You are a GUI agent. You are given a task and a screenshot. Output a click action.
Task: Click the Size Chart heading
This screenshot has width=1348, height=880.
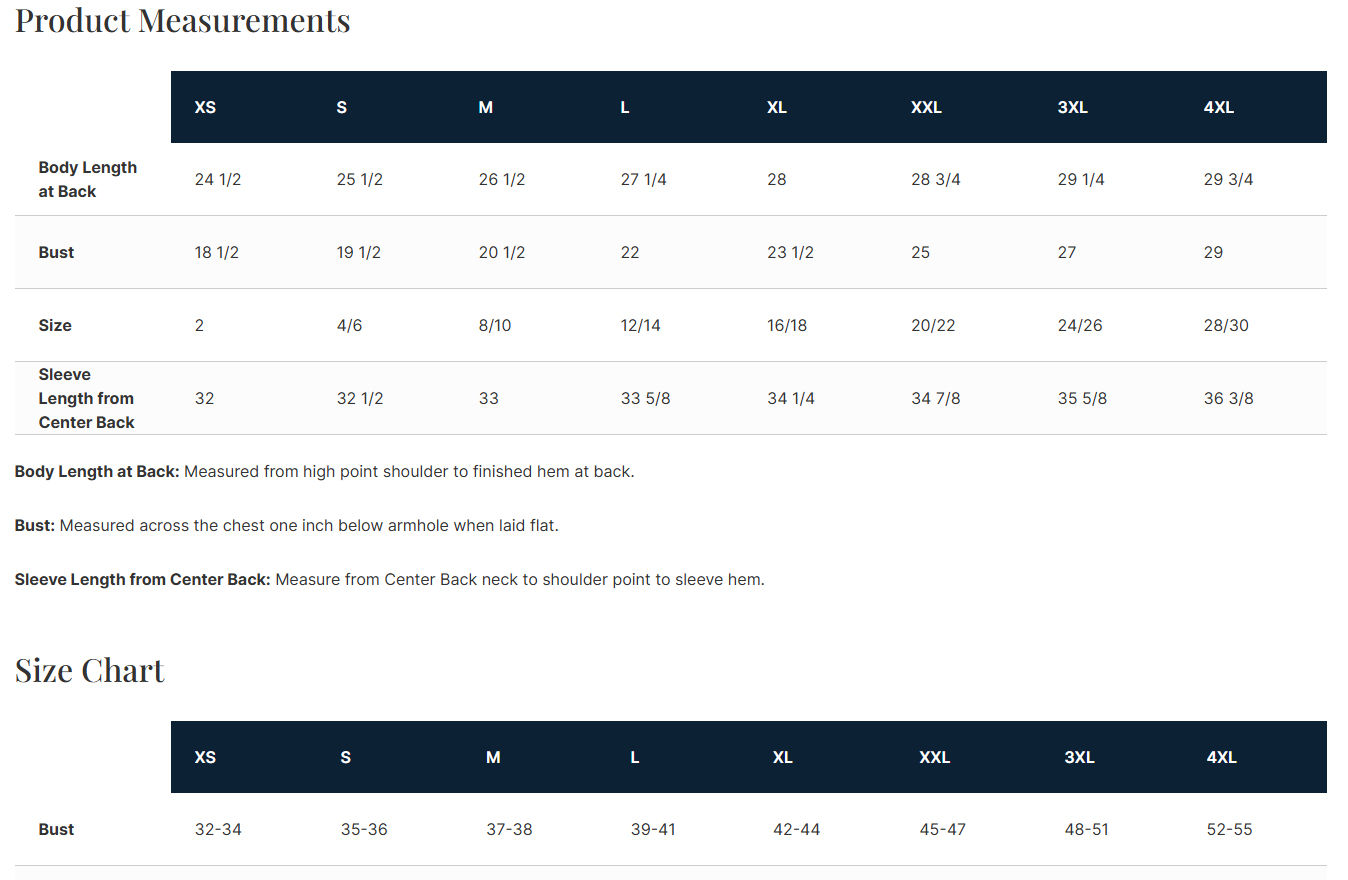pos(90,670)
